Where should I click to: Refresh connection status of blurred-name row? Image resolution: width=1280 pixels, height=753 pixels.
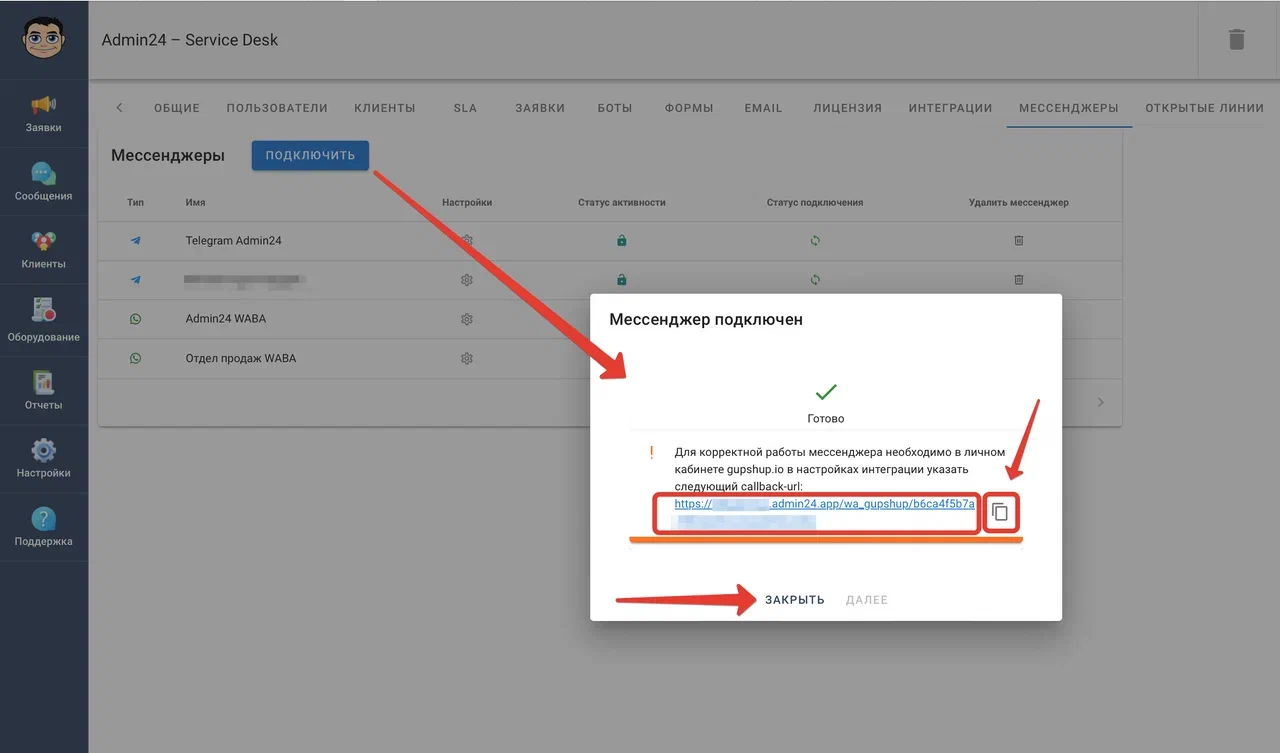pyautogui.click(x=815, y=280)
